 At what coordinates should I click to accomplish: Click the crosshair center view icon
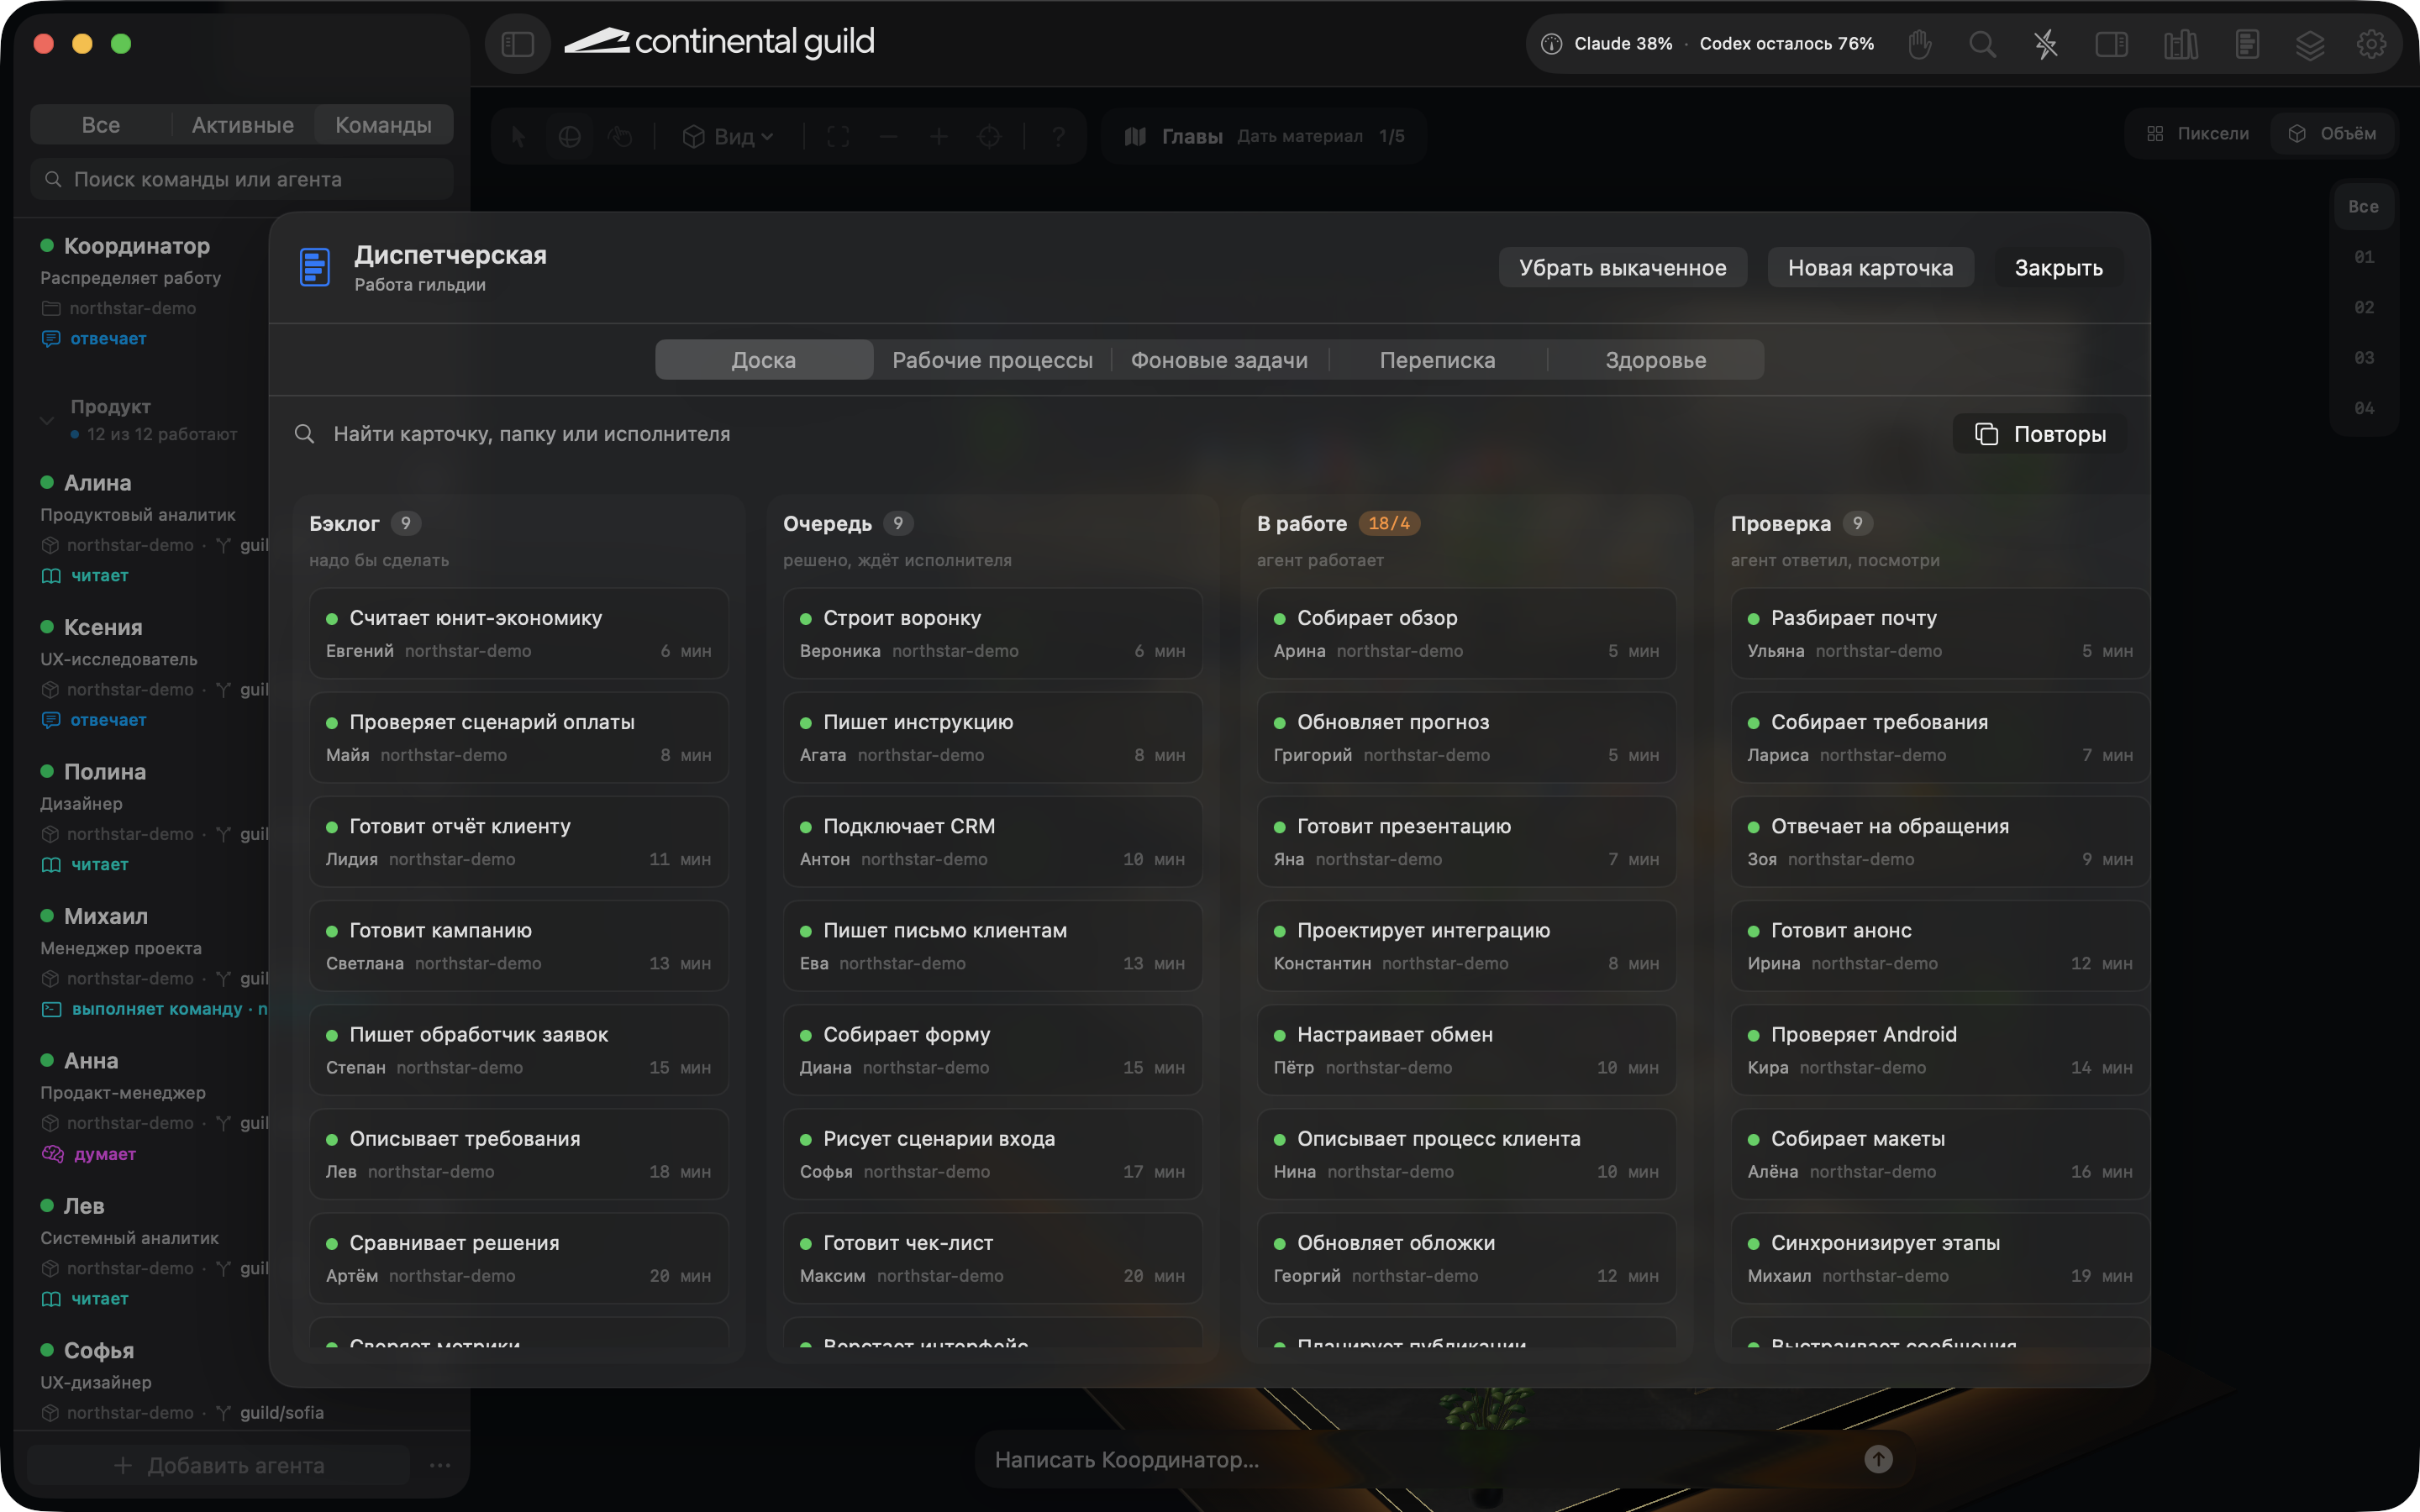click(x=989, y=136)
